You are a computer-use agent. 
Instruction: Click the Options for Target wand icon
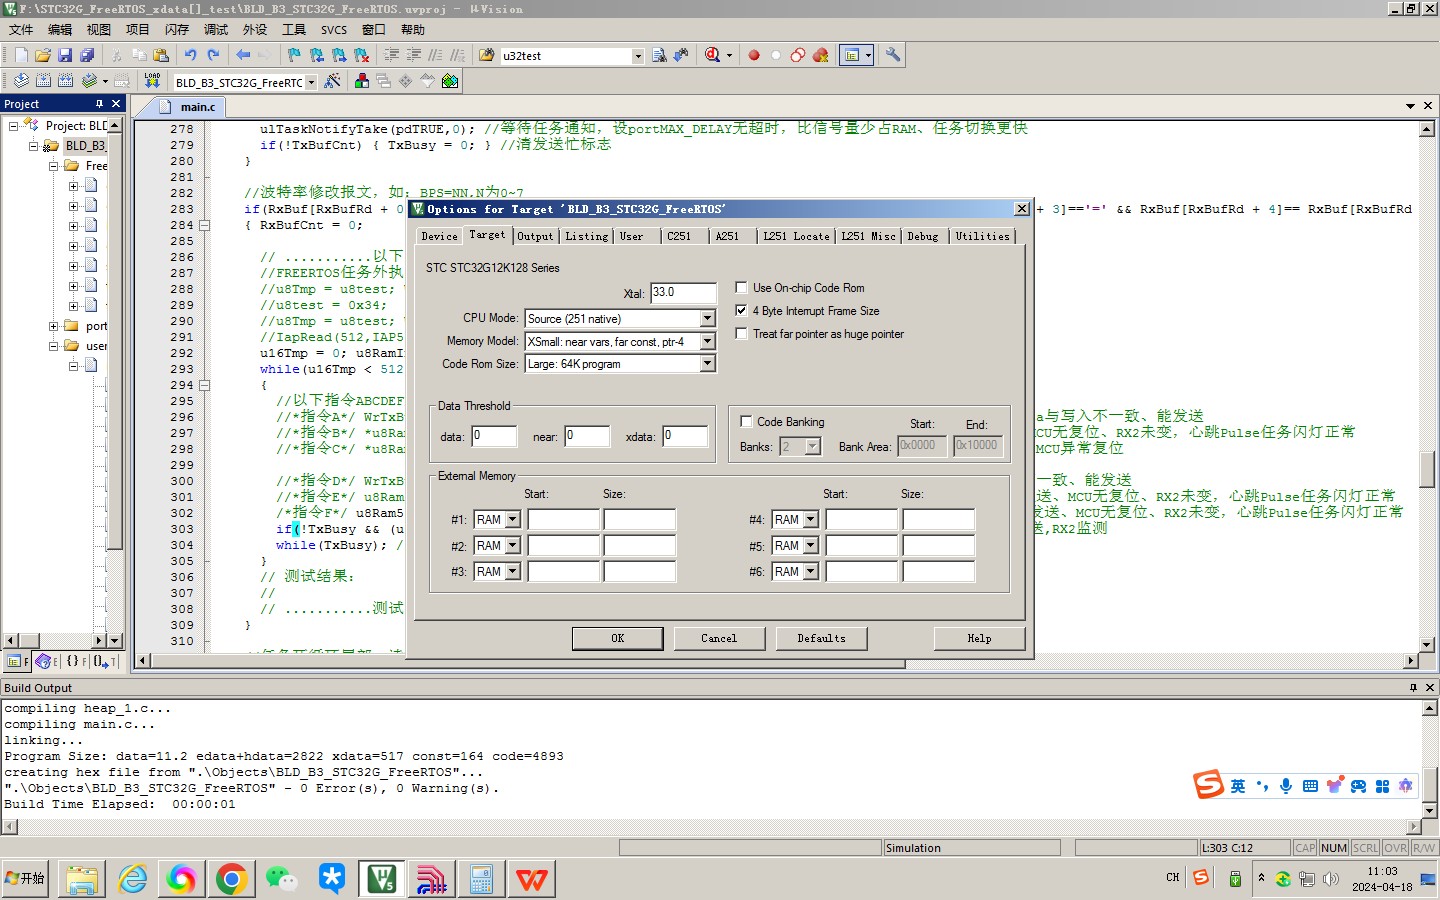click(332, 81)
